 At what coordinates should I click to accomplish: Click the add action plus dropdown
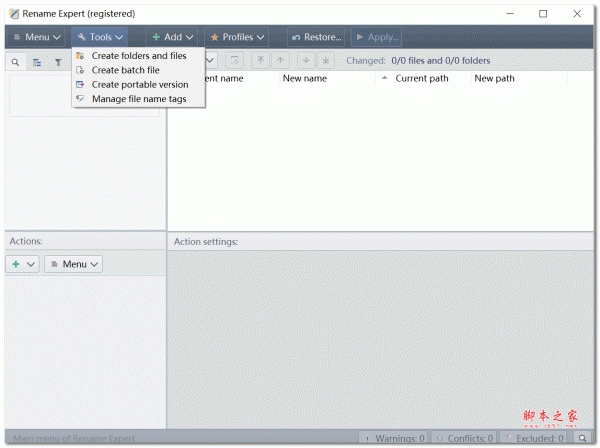23,264
